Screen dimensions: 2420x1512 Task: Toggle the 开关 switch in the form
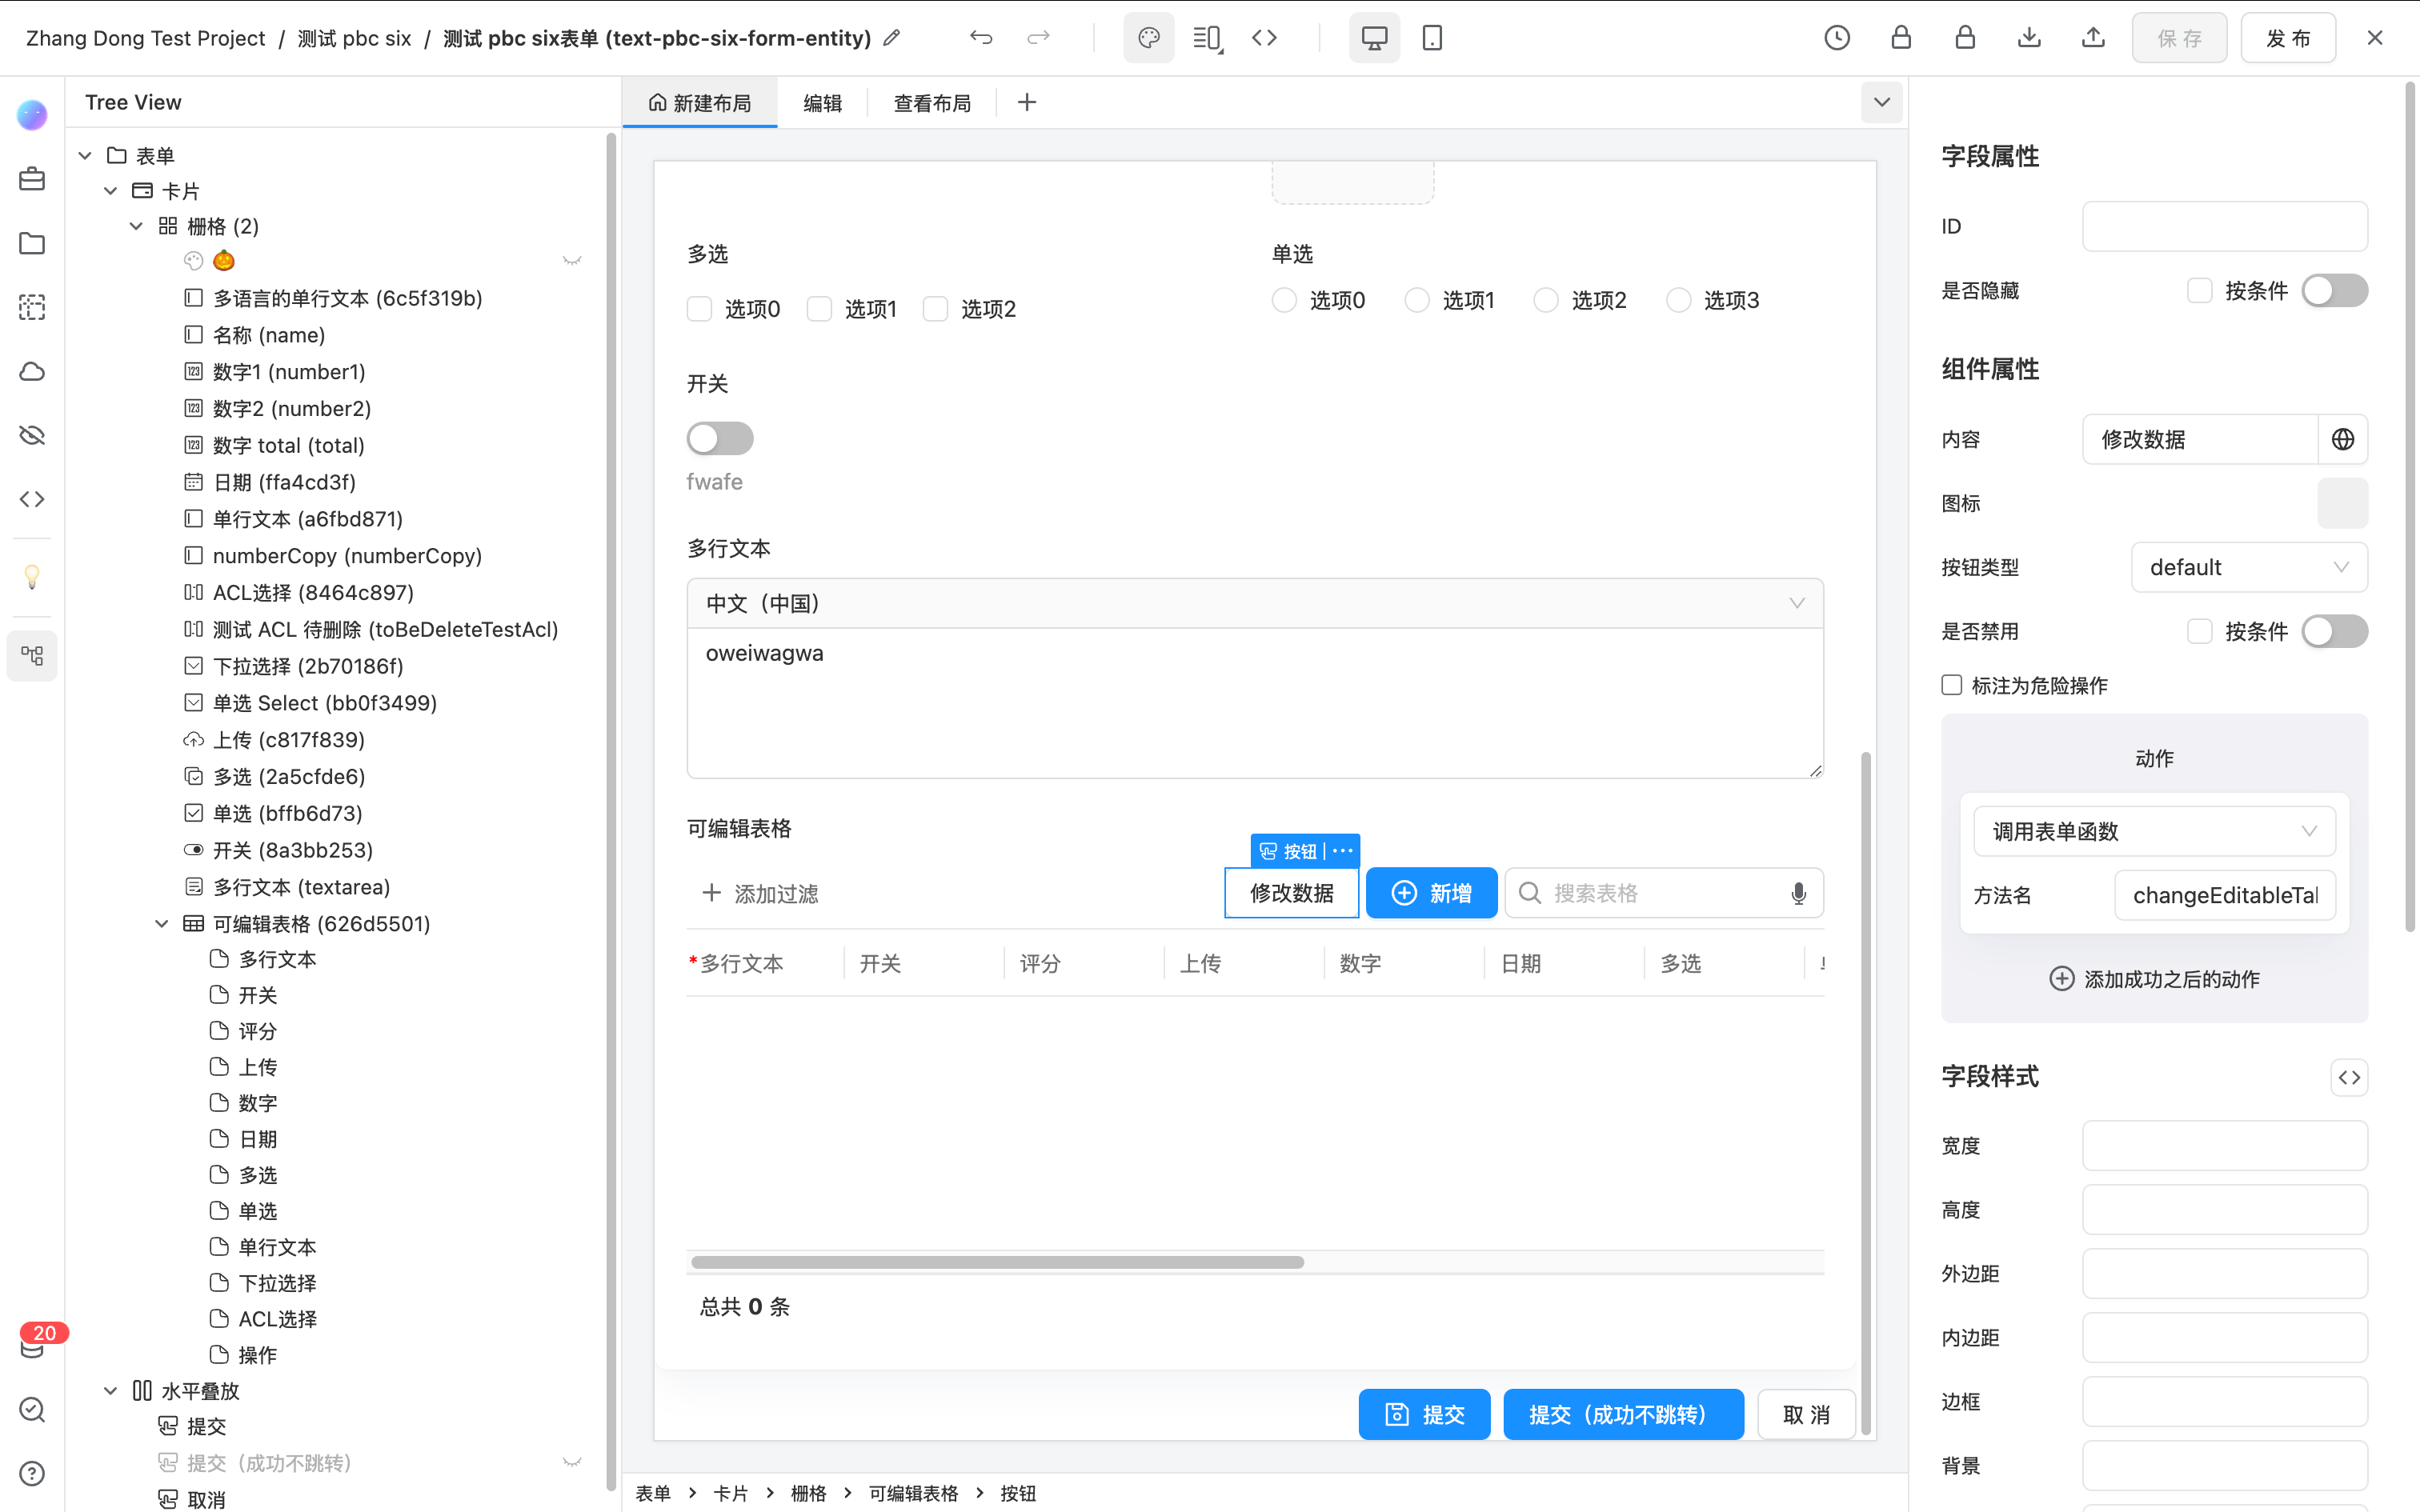click(x=720, y=438)
